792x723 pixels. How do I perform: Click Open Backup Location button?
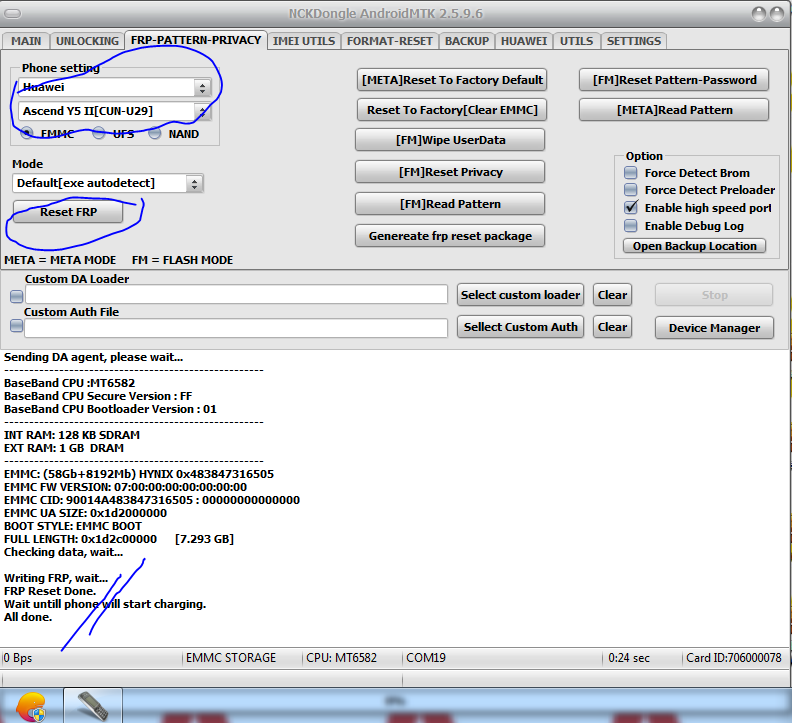tap(695, 246)
